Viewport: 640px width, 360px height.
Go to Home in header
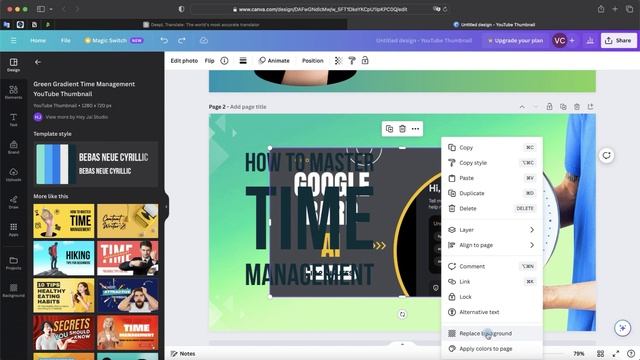(38, 40)
